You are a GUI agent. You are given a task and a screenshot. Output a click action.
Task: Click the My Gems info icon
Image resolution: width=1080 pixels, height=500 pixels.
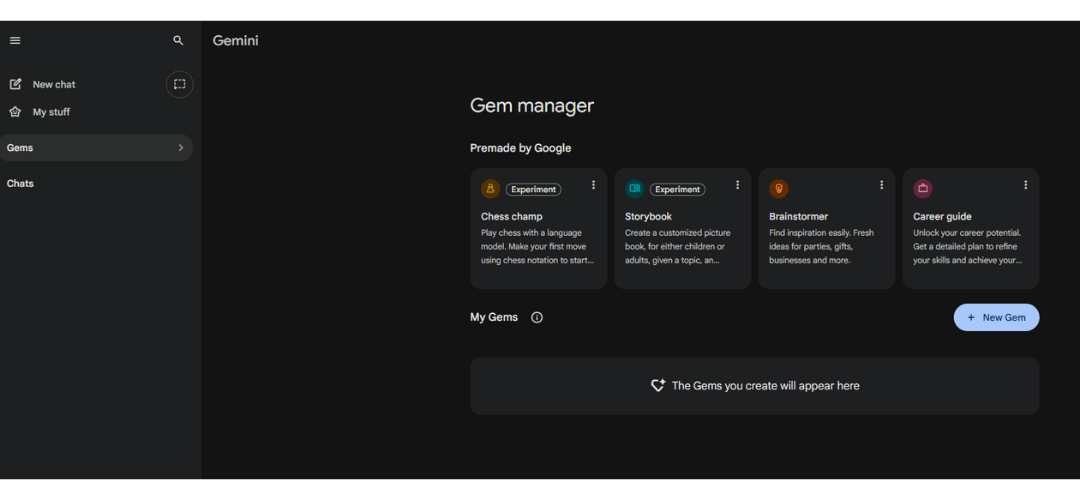(x=537, y=317)
